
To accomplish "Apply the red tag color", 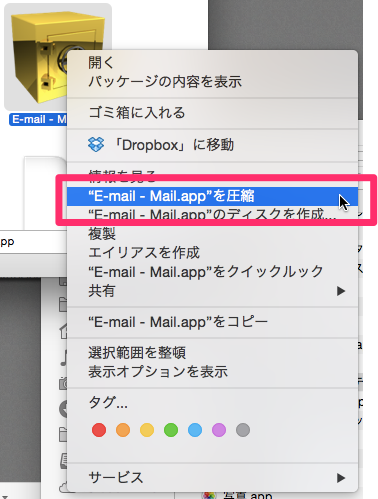I will click(99, 430).
